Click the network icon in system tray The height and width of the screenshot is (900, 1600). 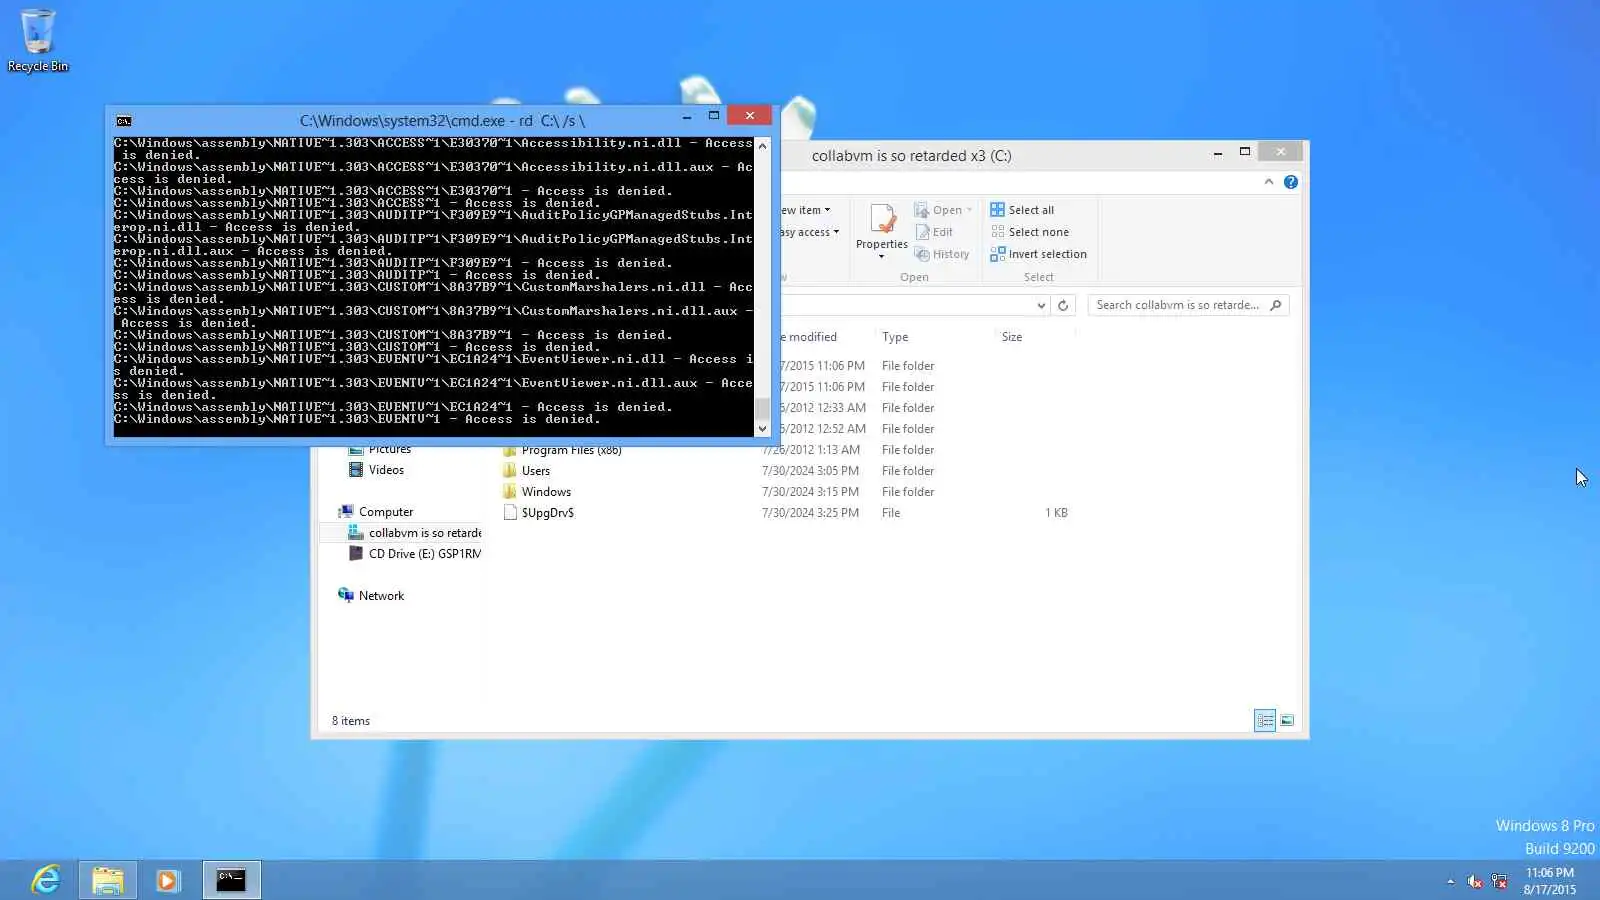click(1499, 881)
